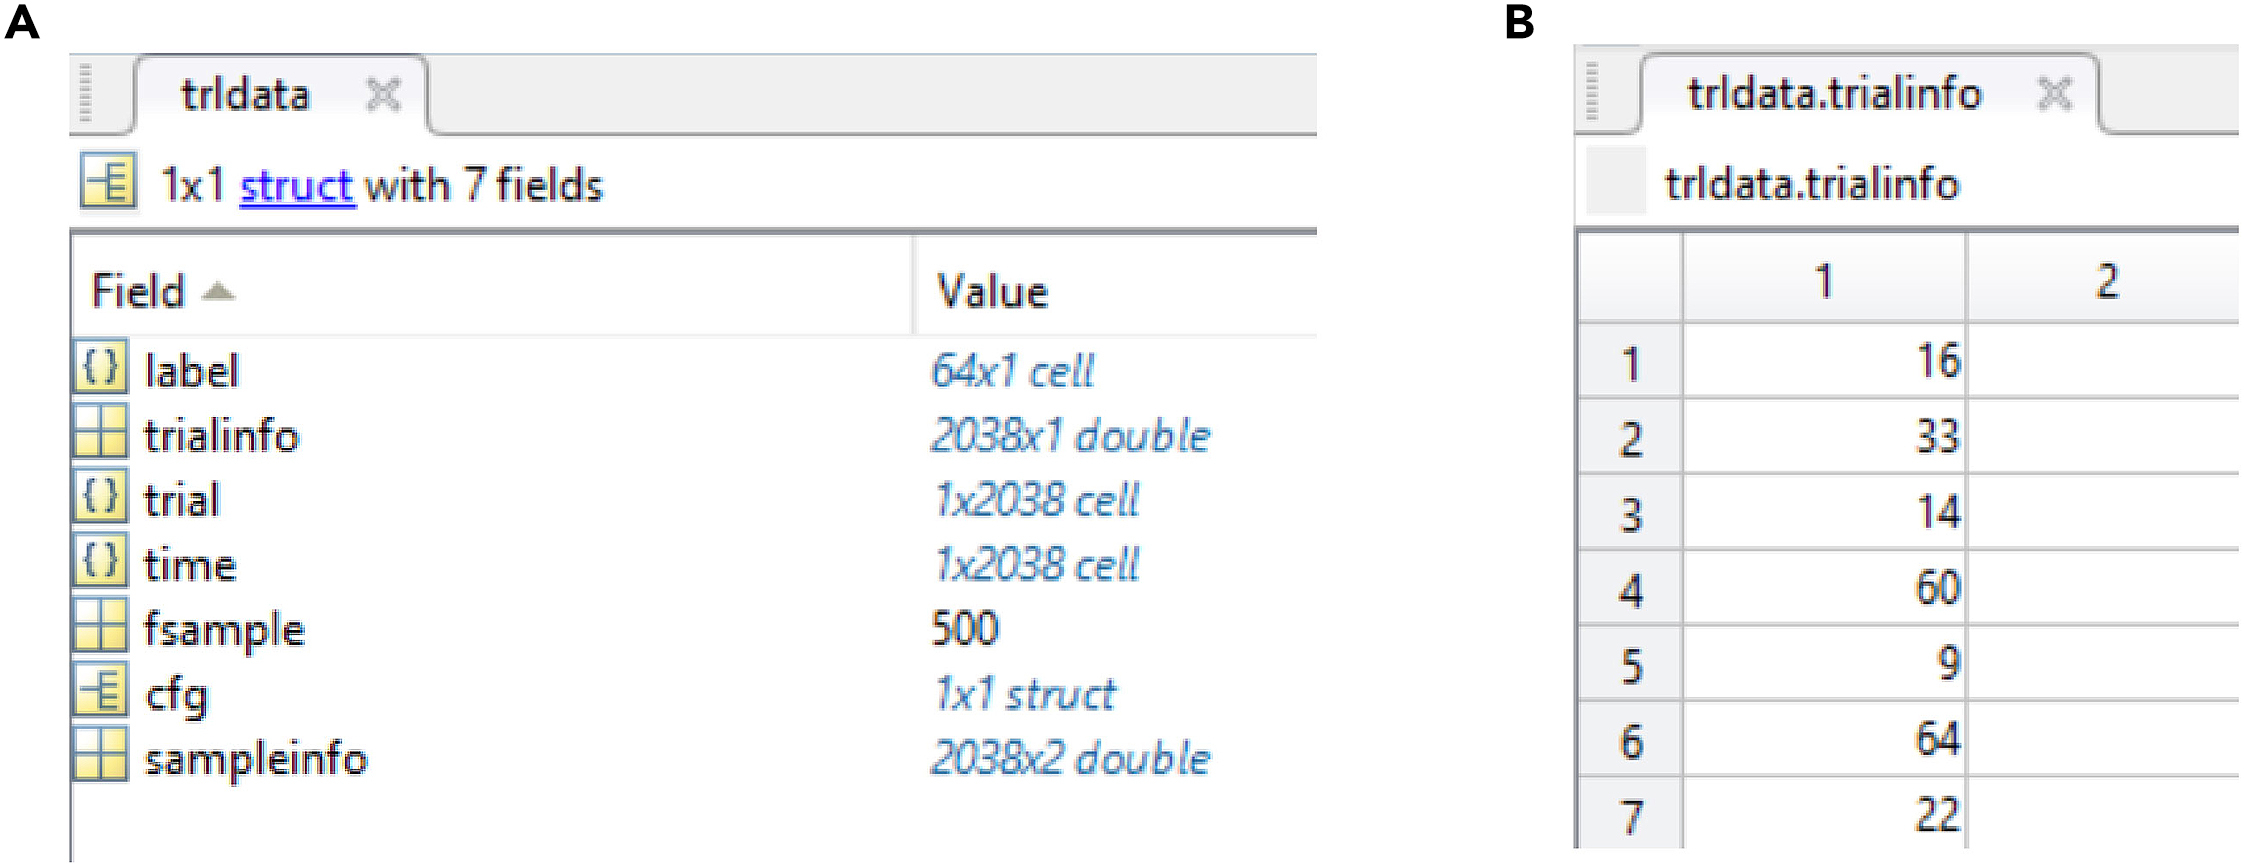Viewport: 2244px width, 865px height.
Task: Click the cell containing value 60
Action: [1824, 587]
